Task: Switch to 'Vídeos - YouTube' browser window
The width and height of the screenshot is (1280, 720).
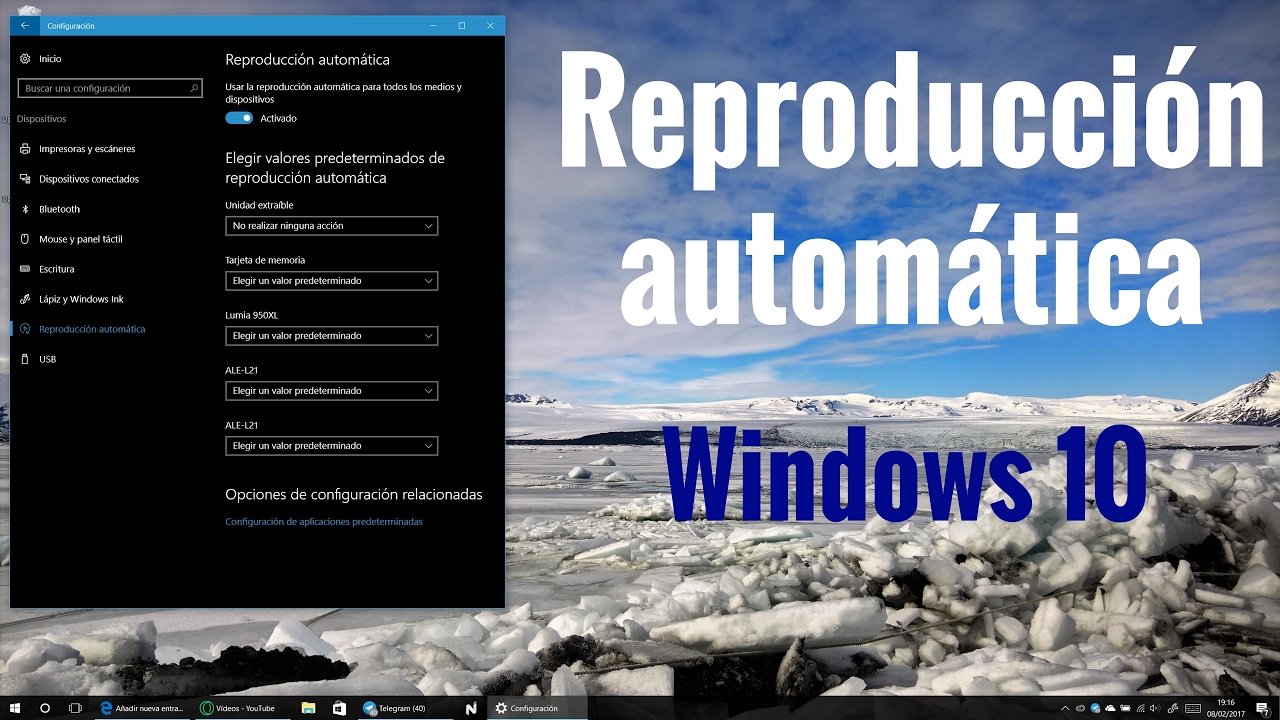Action: (243, 708)
